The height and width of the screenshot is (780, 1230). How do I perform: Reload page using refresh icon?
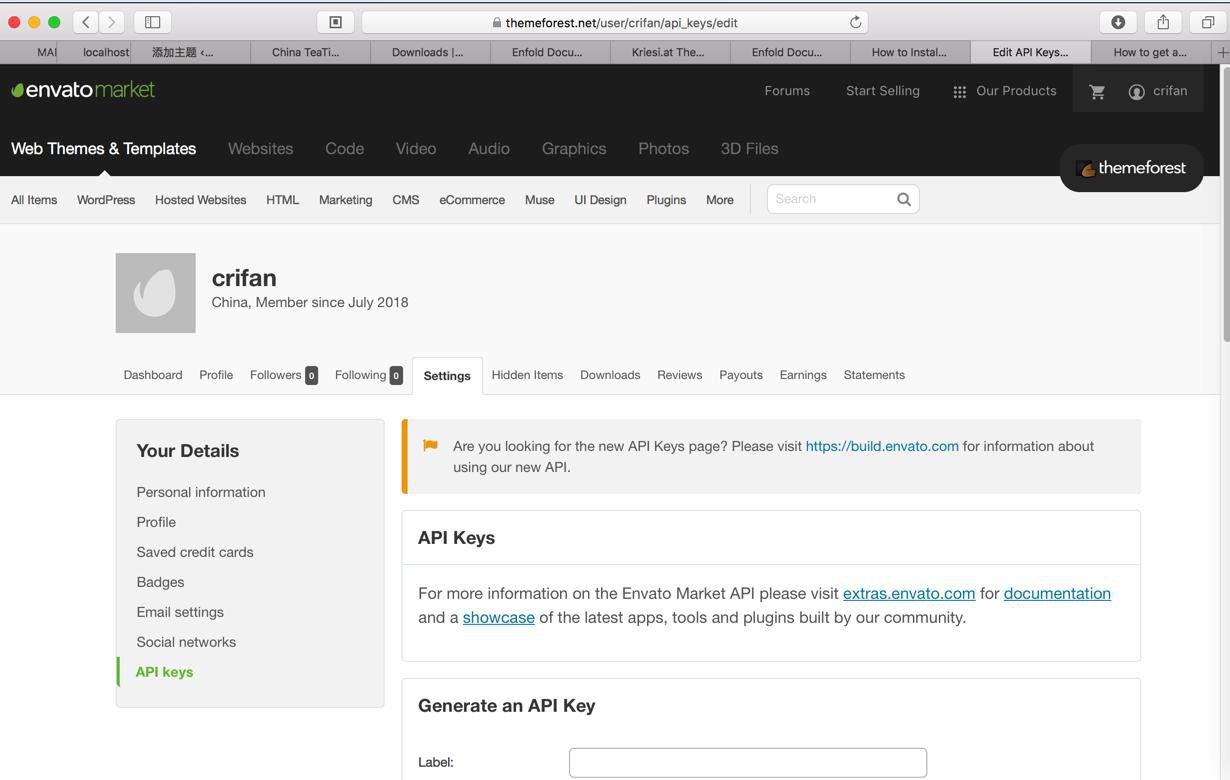(856, 22)
